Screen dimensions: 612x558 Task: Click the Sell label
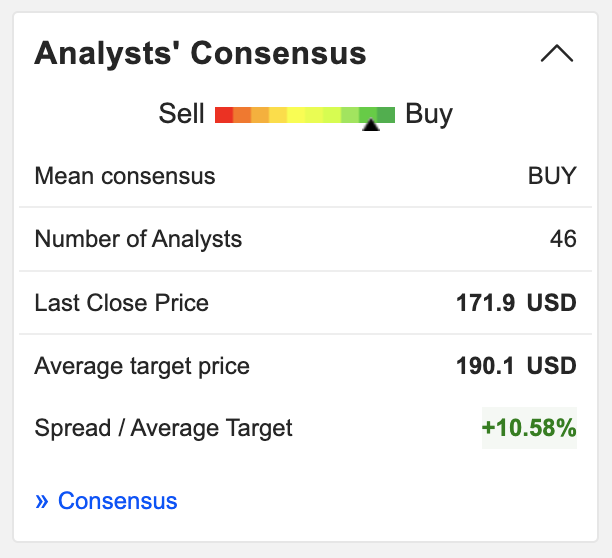[x=181, y=114]
